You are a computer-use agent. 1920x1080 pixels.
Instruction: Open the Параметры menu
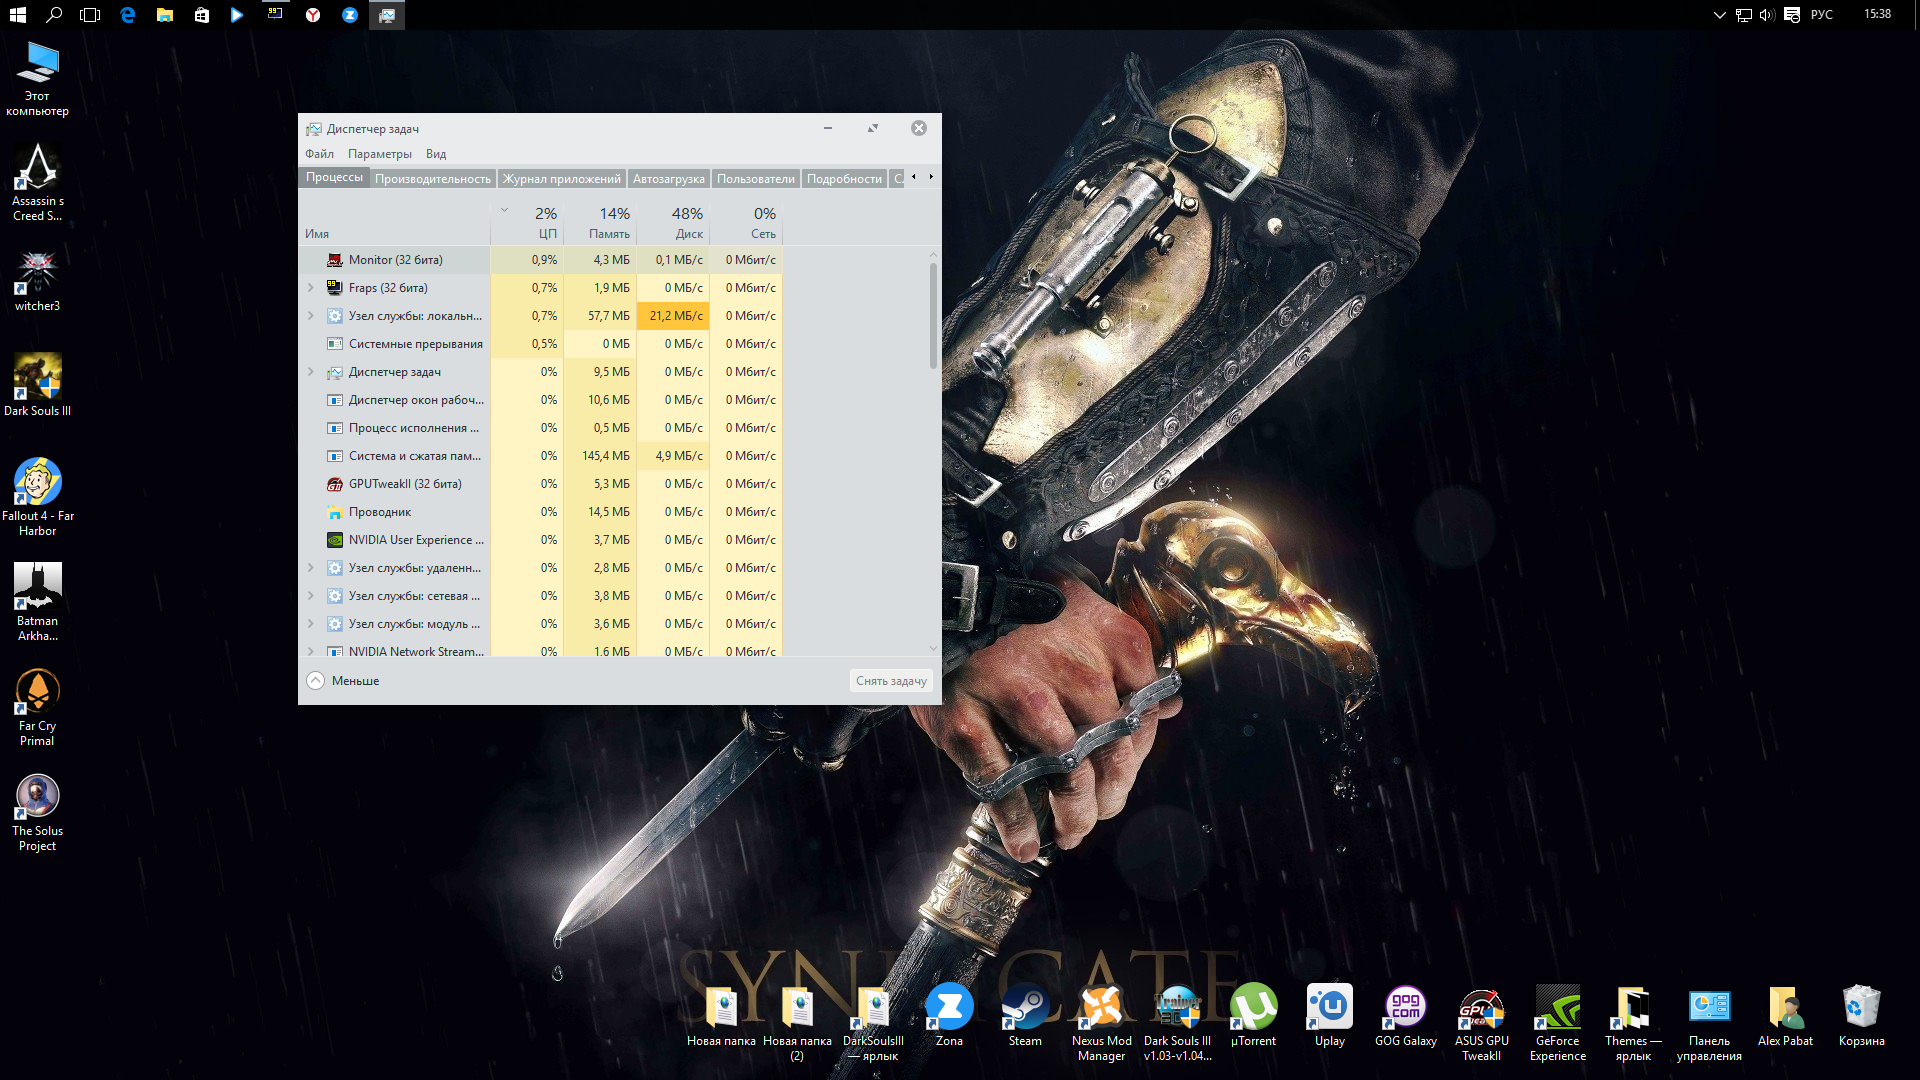coord(379,154)
